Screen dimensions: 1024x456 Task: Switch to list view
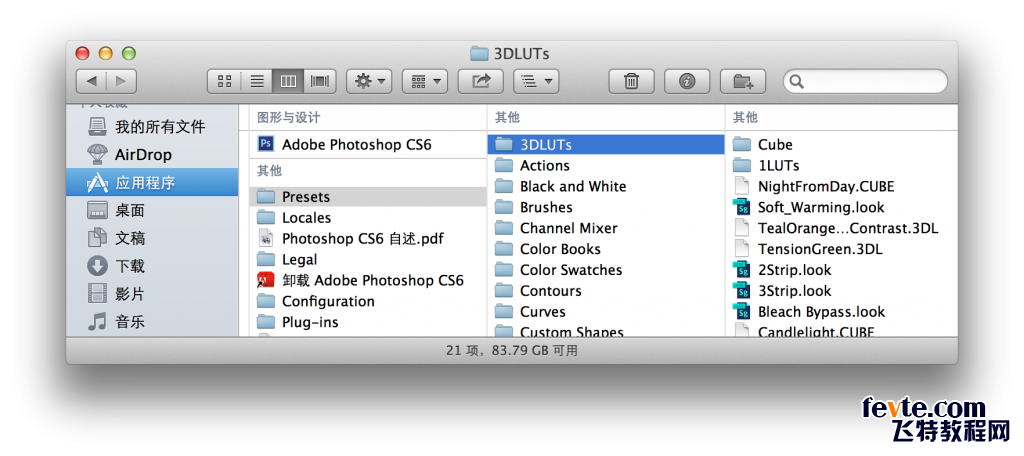click(x=257, y=81)
